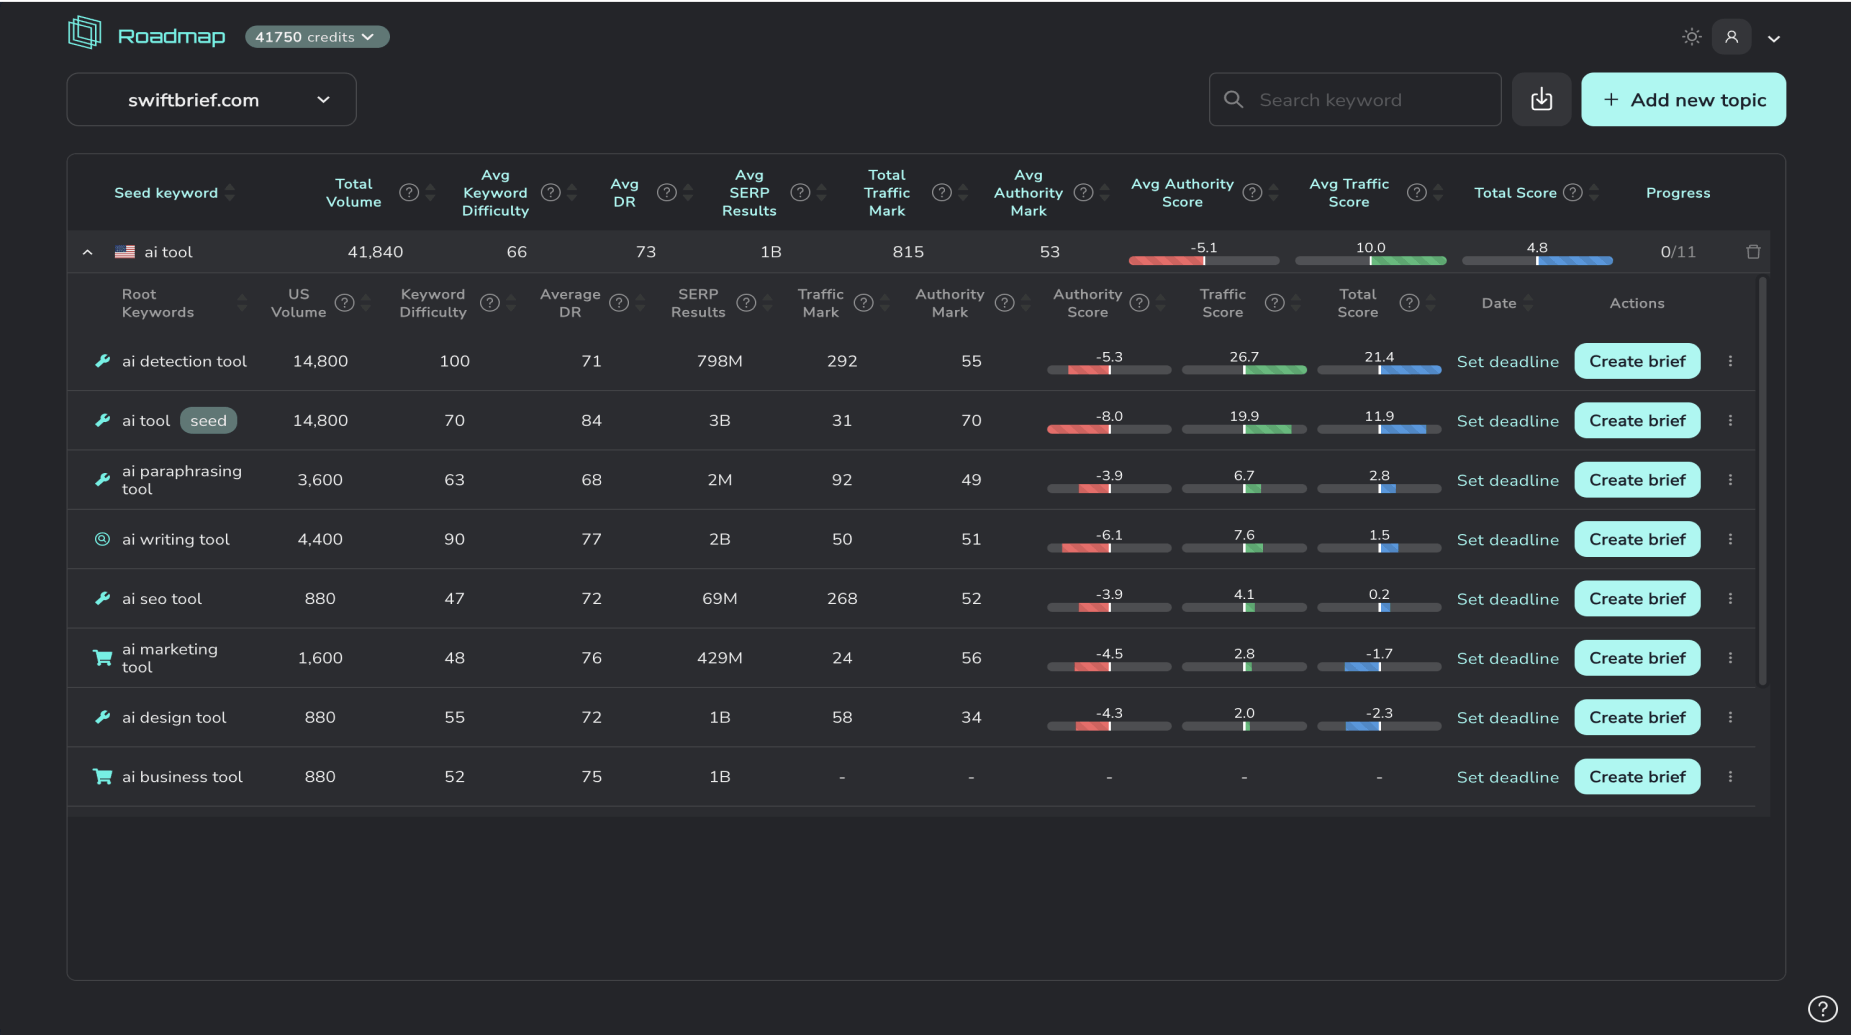Click the help icon at the bottom right corner
Image resolution: width=1851 pixels, height=1035 pixels.
pos(1823,1009)
